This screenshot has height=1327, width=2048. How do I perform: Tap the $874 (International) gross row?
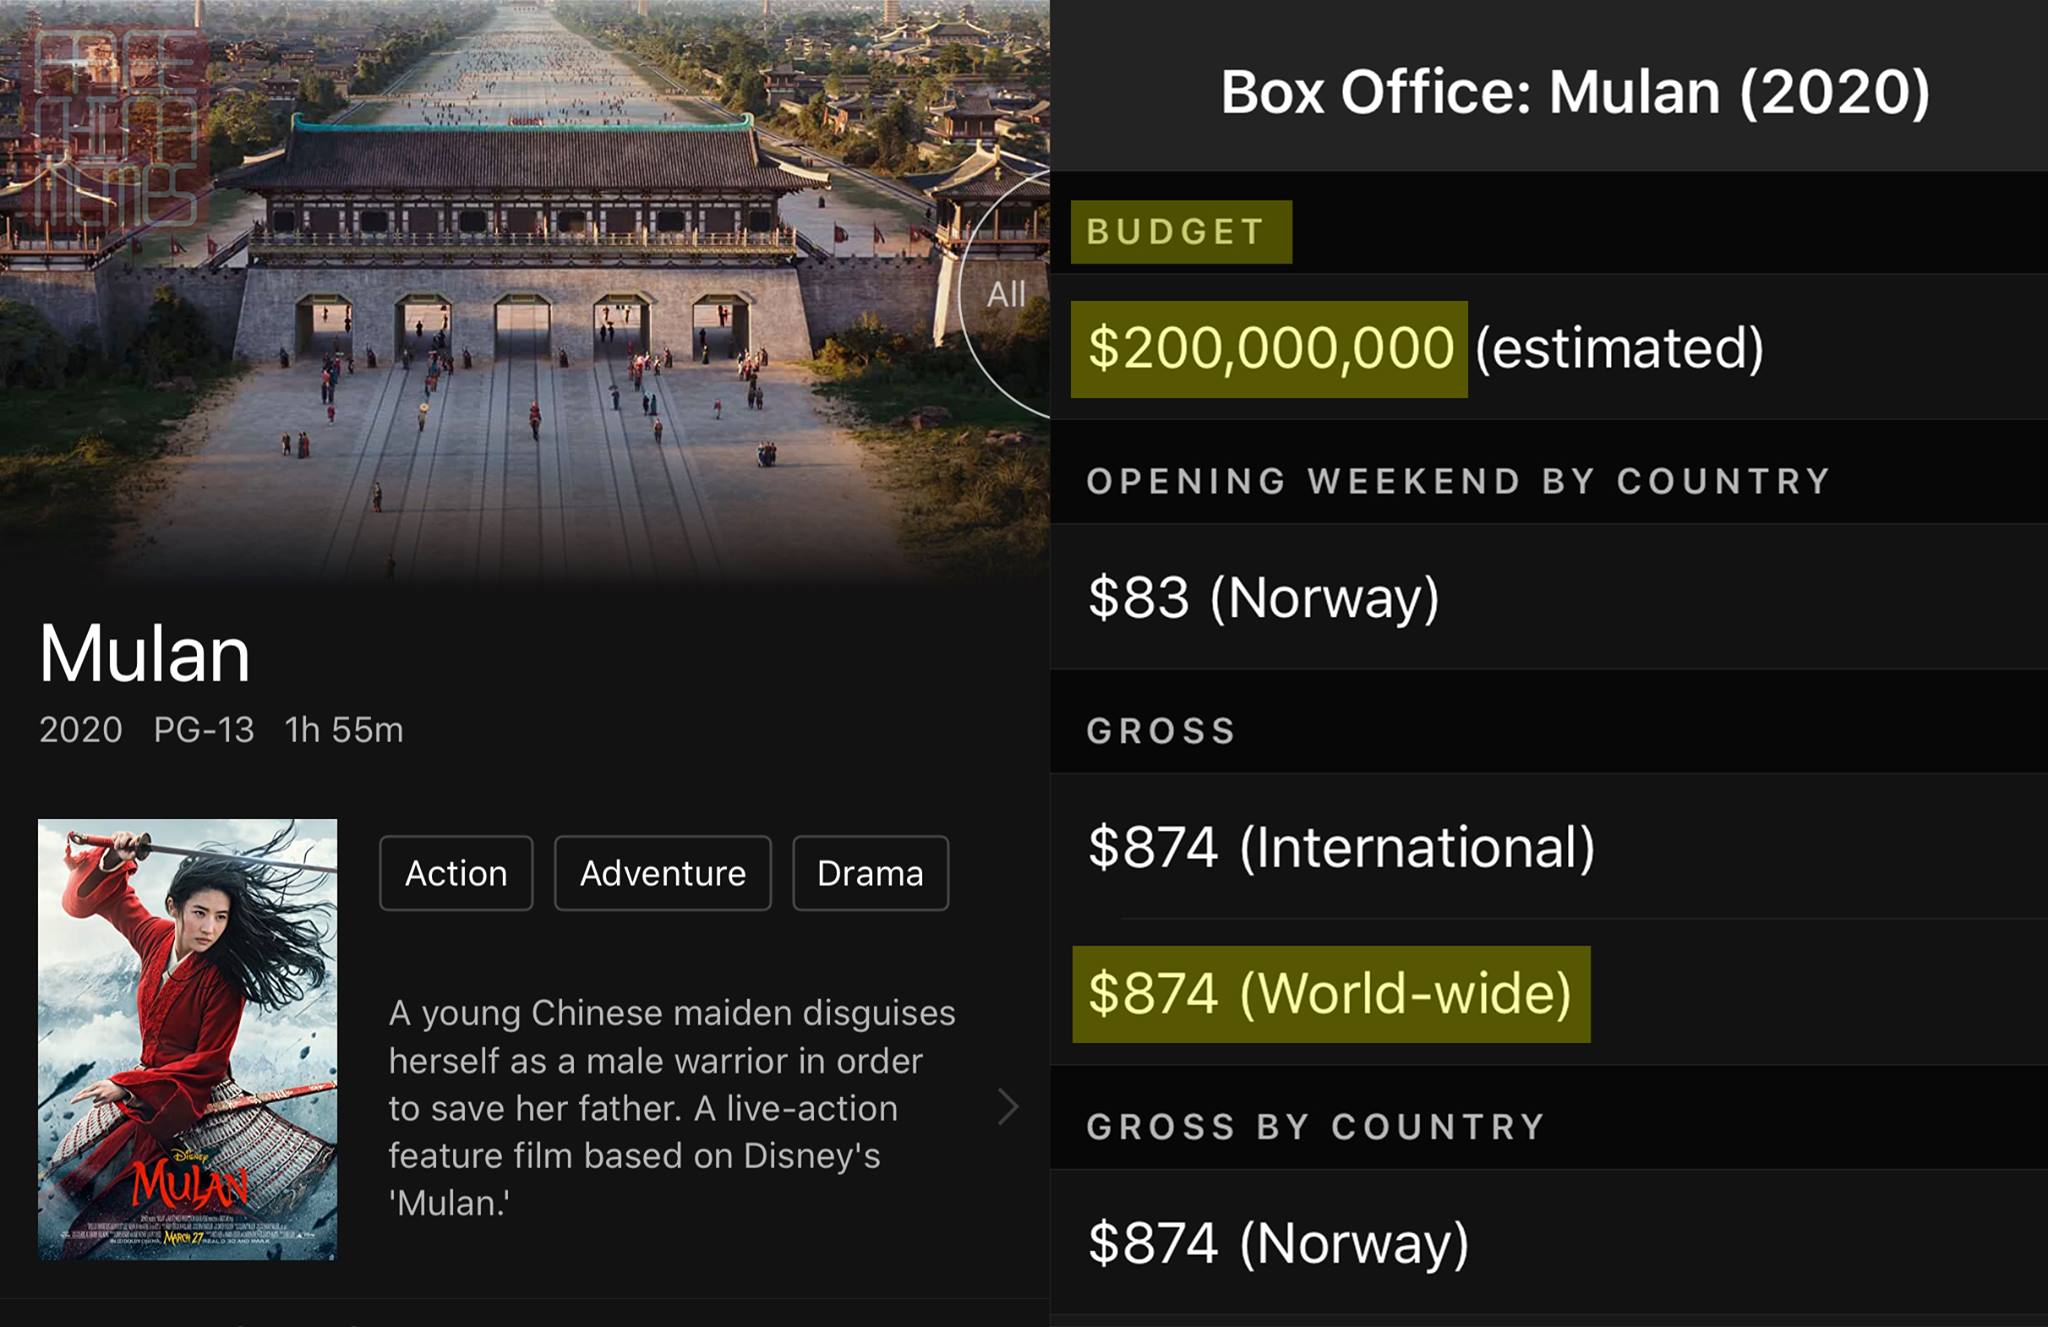(x=1549, y=846)
